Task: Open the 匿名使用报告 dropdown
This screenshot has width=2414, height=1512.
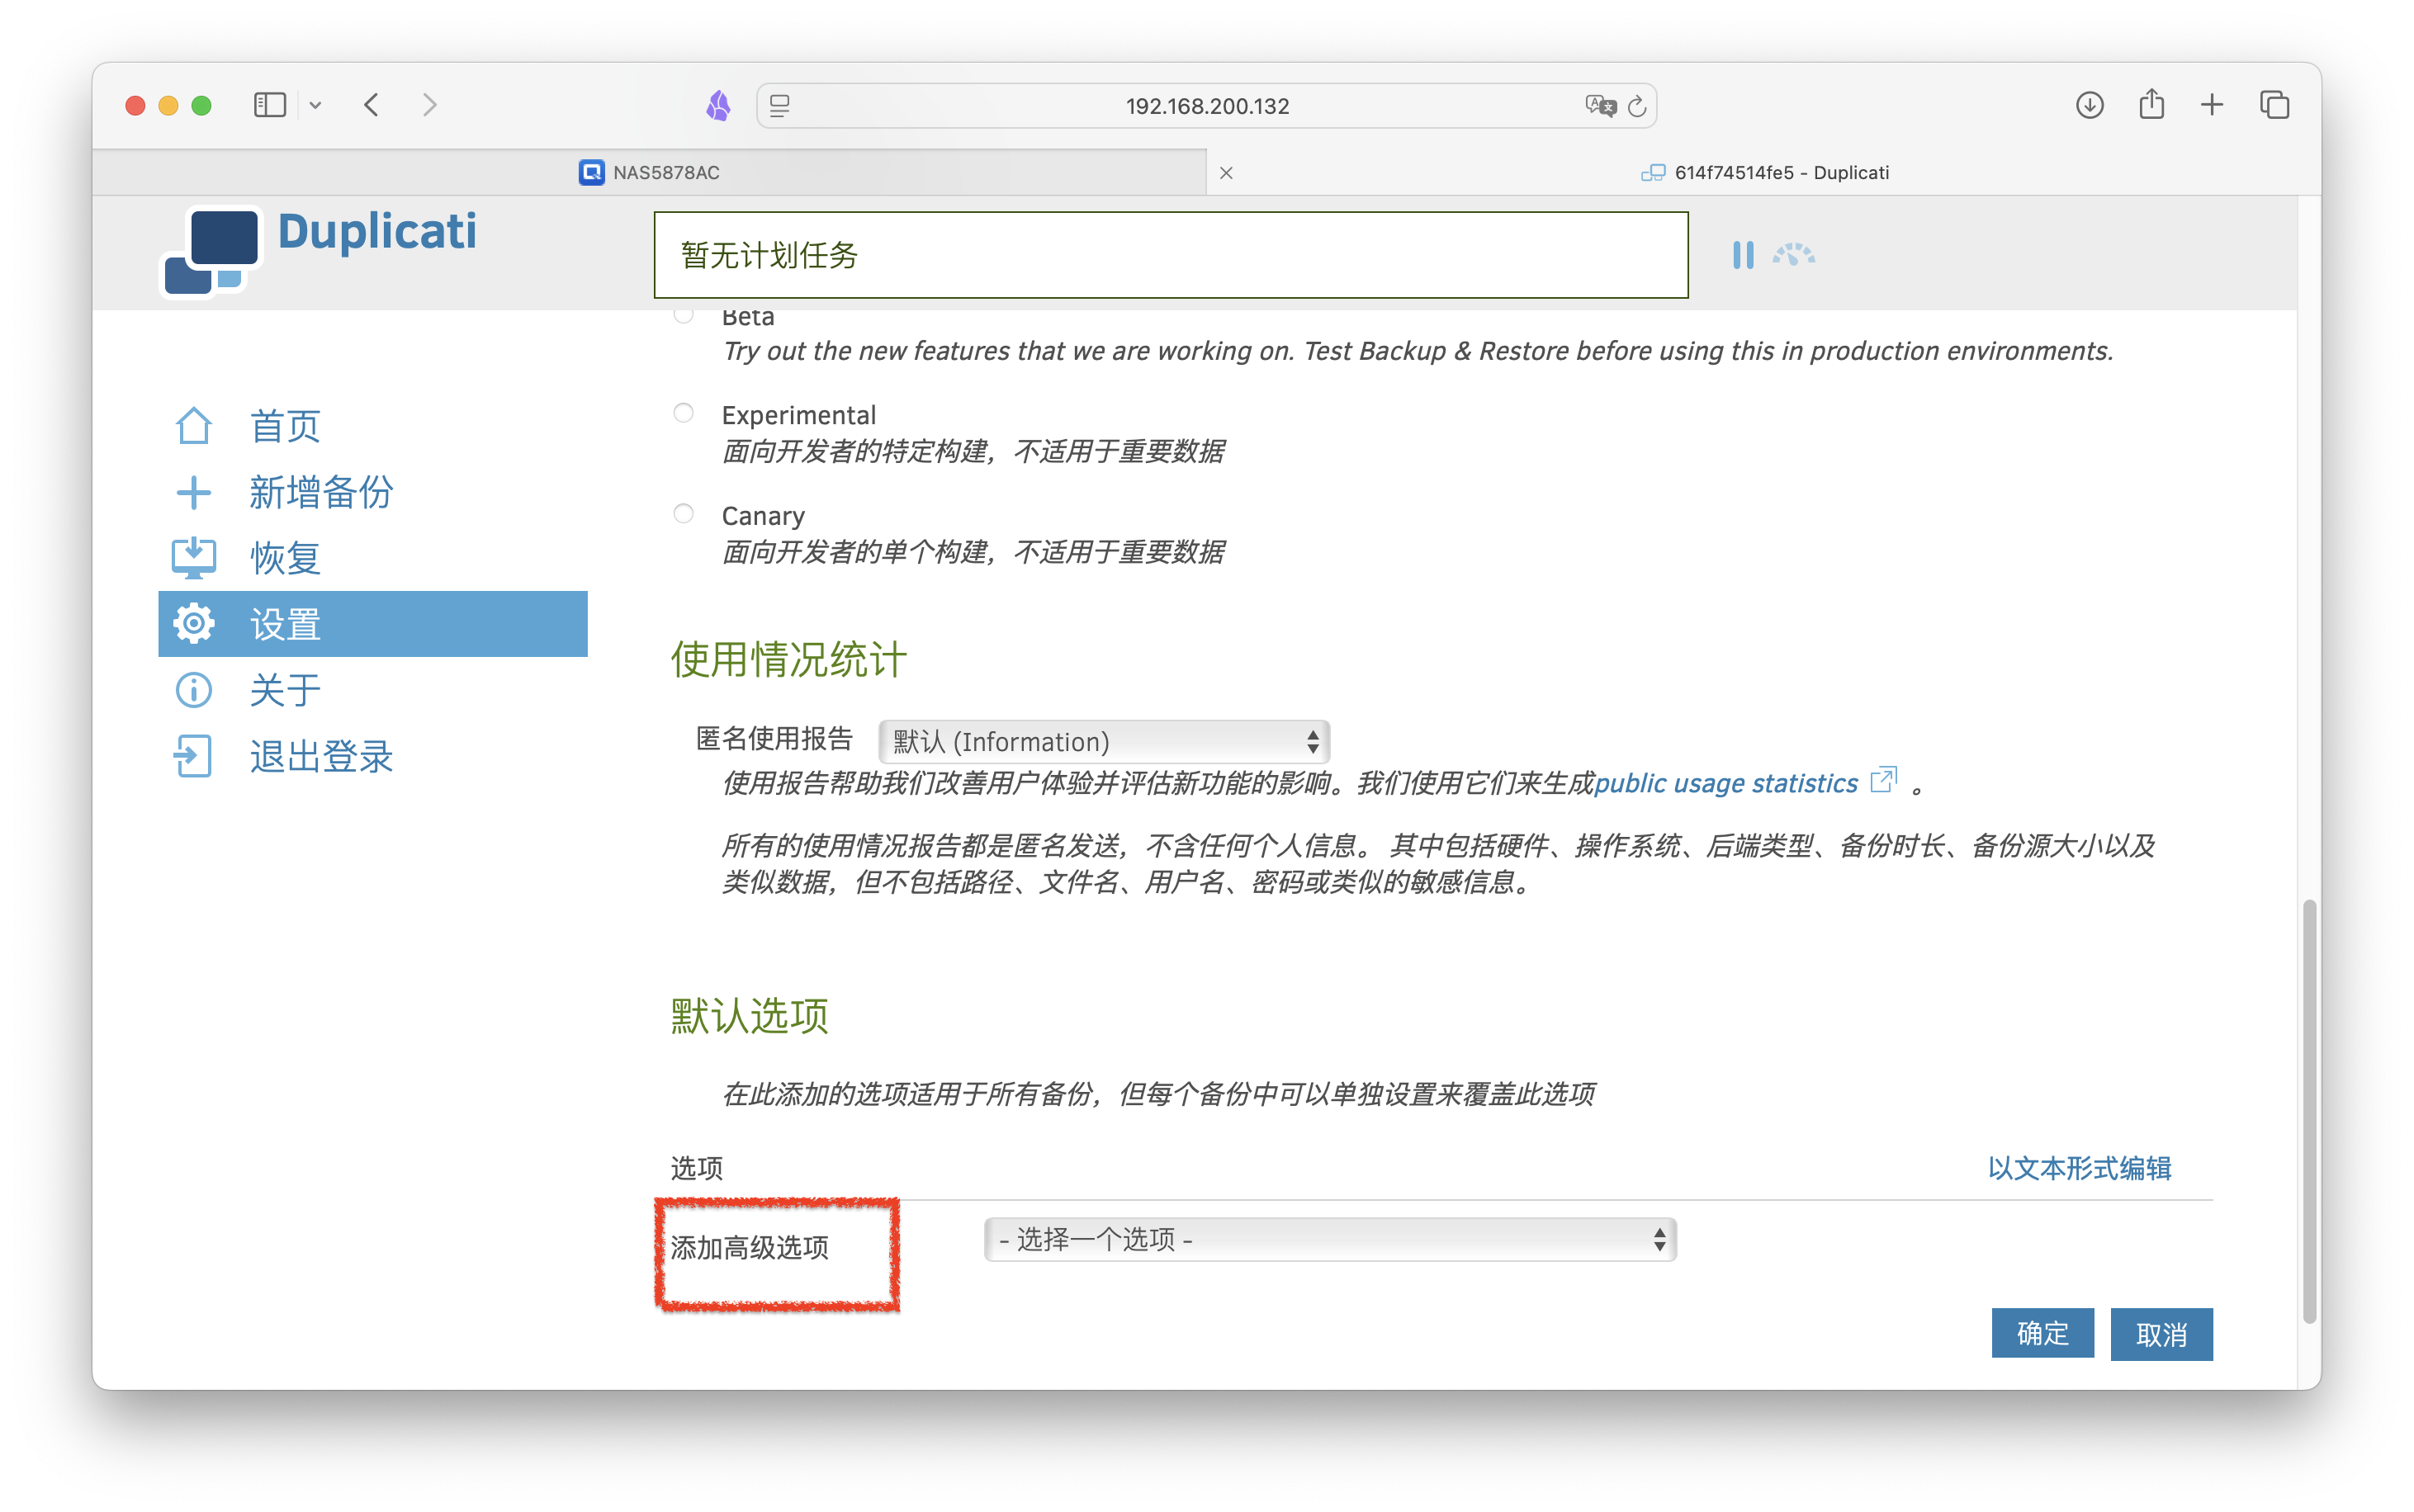Action: pos(1104,741)
